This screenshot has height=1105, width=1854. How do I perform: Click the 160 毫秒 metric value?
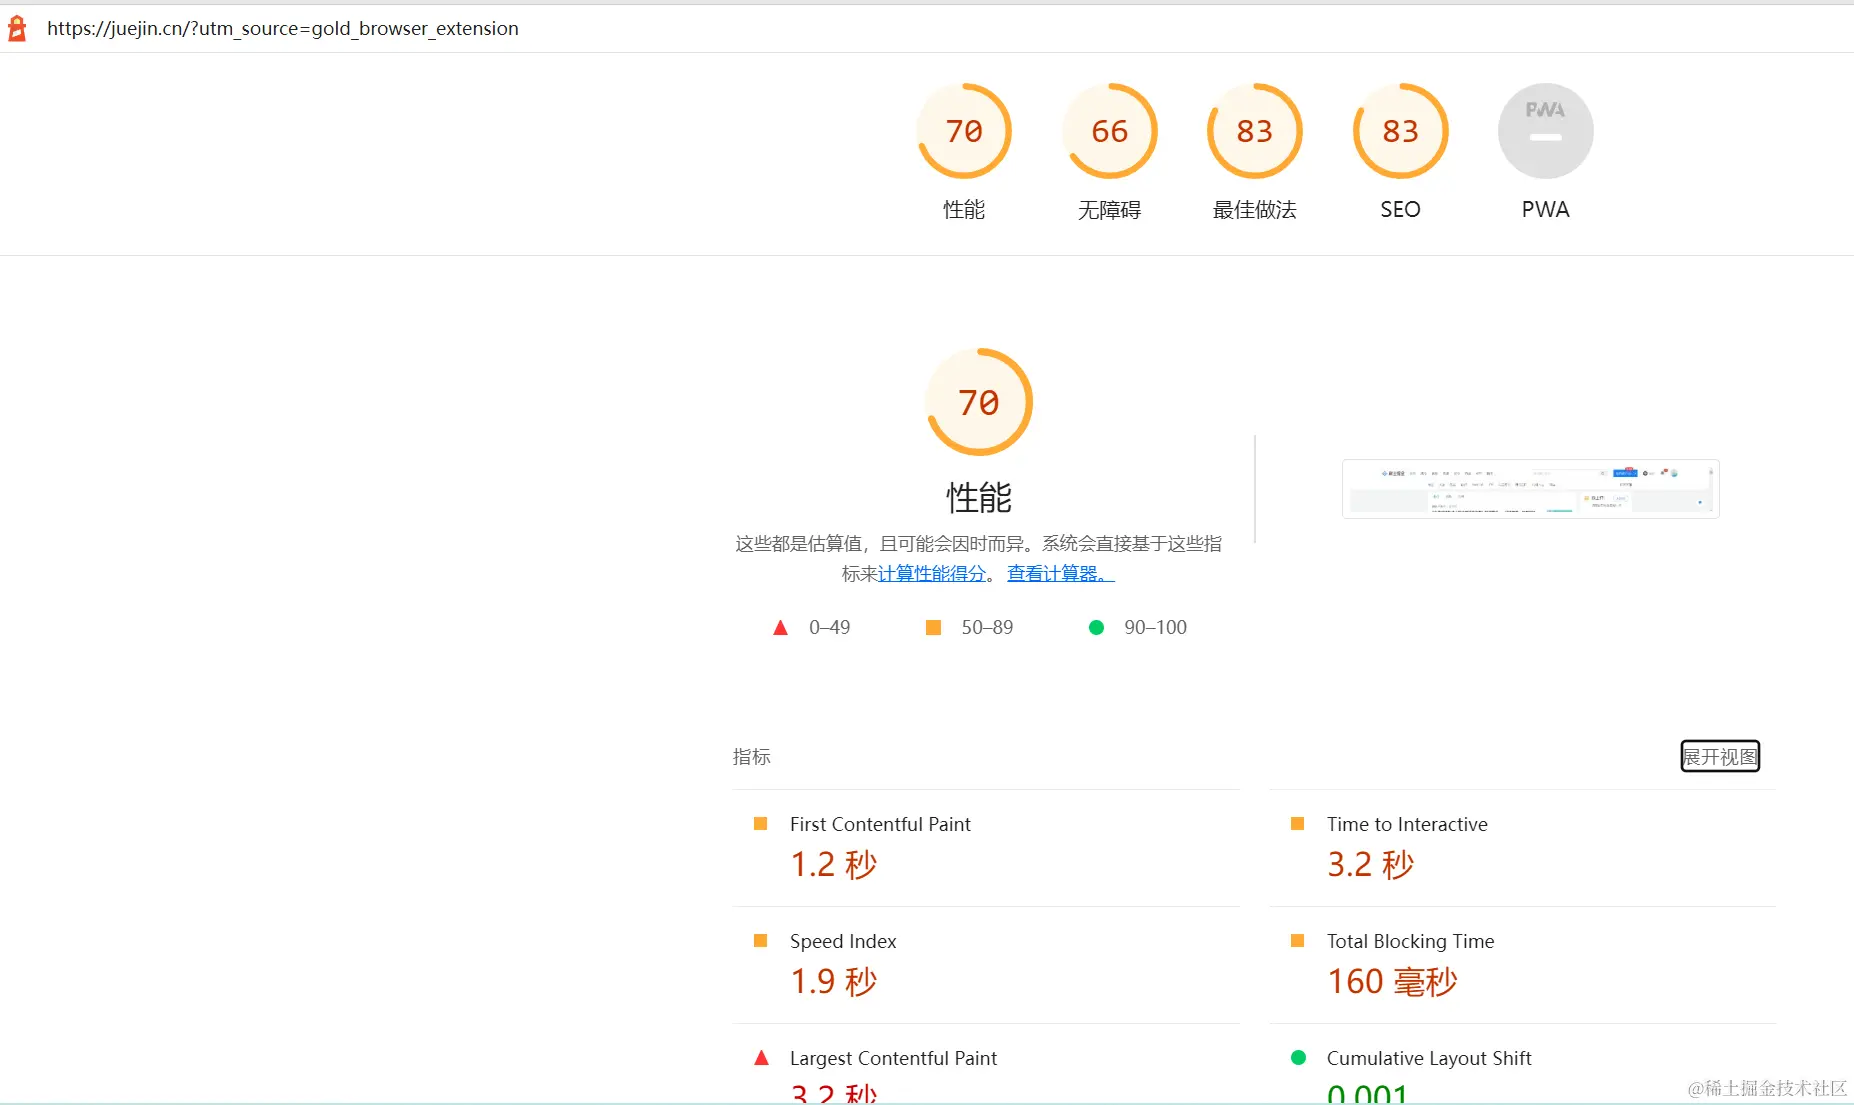pyautogui.click(x=1392, y=982)
